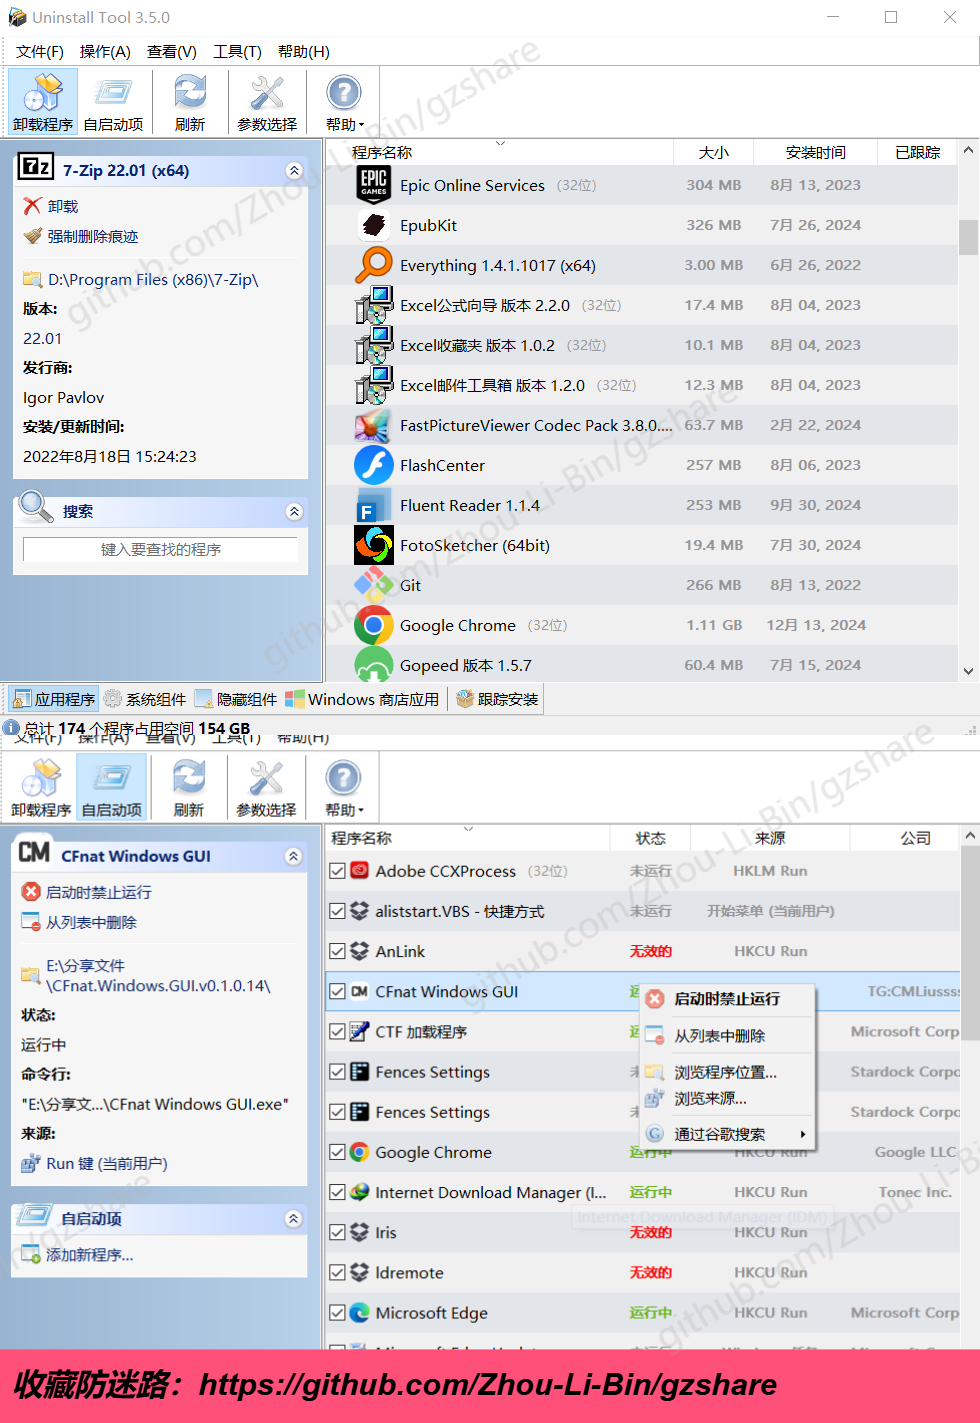Click force remove traces link
Image resolution: width=980 pixels, height=1423 pixels.
93,236
